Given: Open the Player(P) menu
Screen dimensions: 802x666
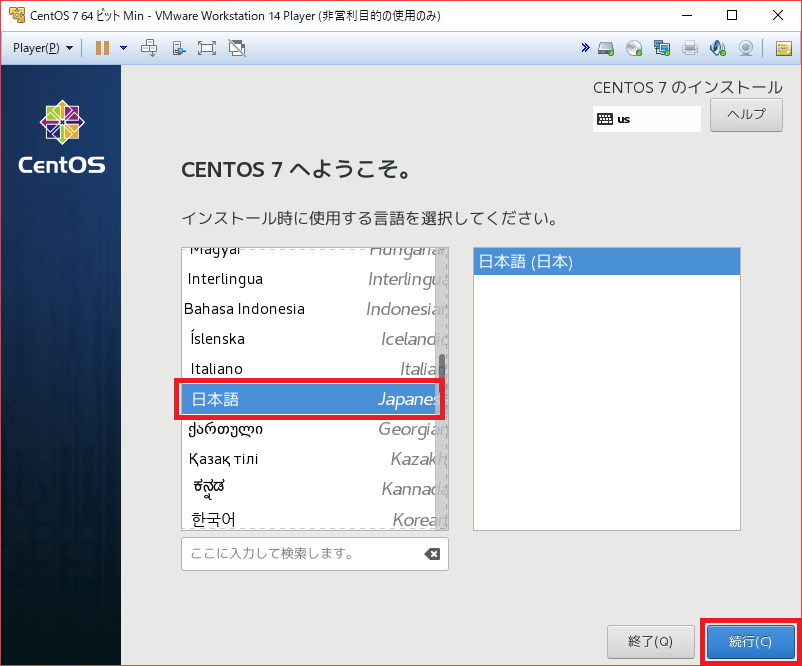Looking at the screenshot, I should coord(43,48).
